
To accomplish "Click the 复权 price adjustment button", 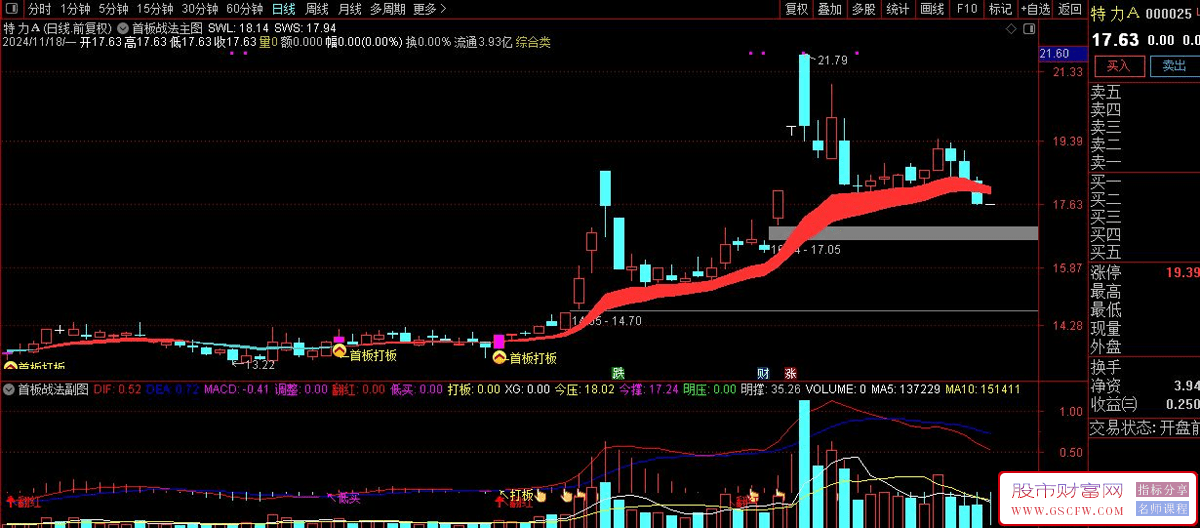I will 796,9.
